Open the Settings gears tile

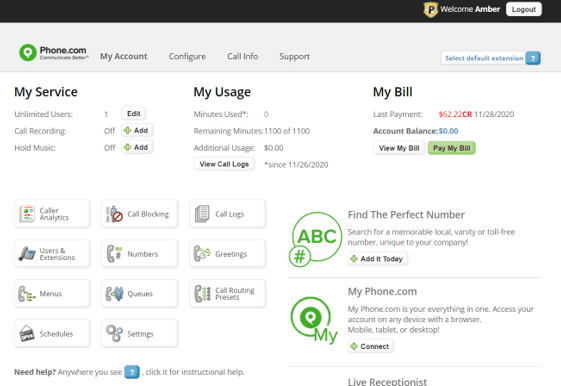tap(140, 333)
